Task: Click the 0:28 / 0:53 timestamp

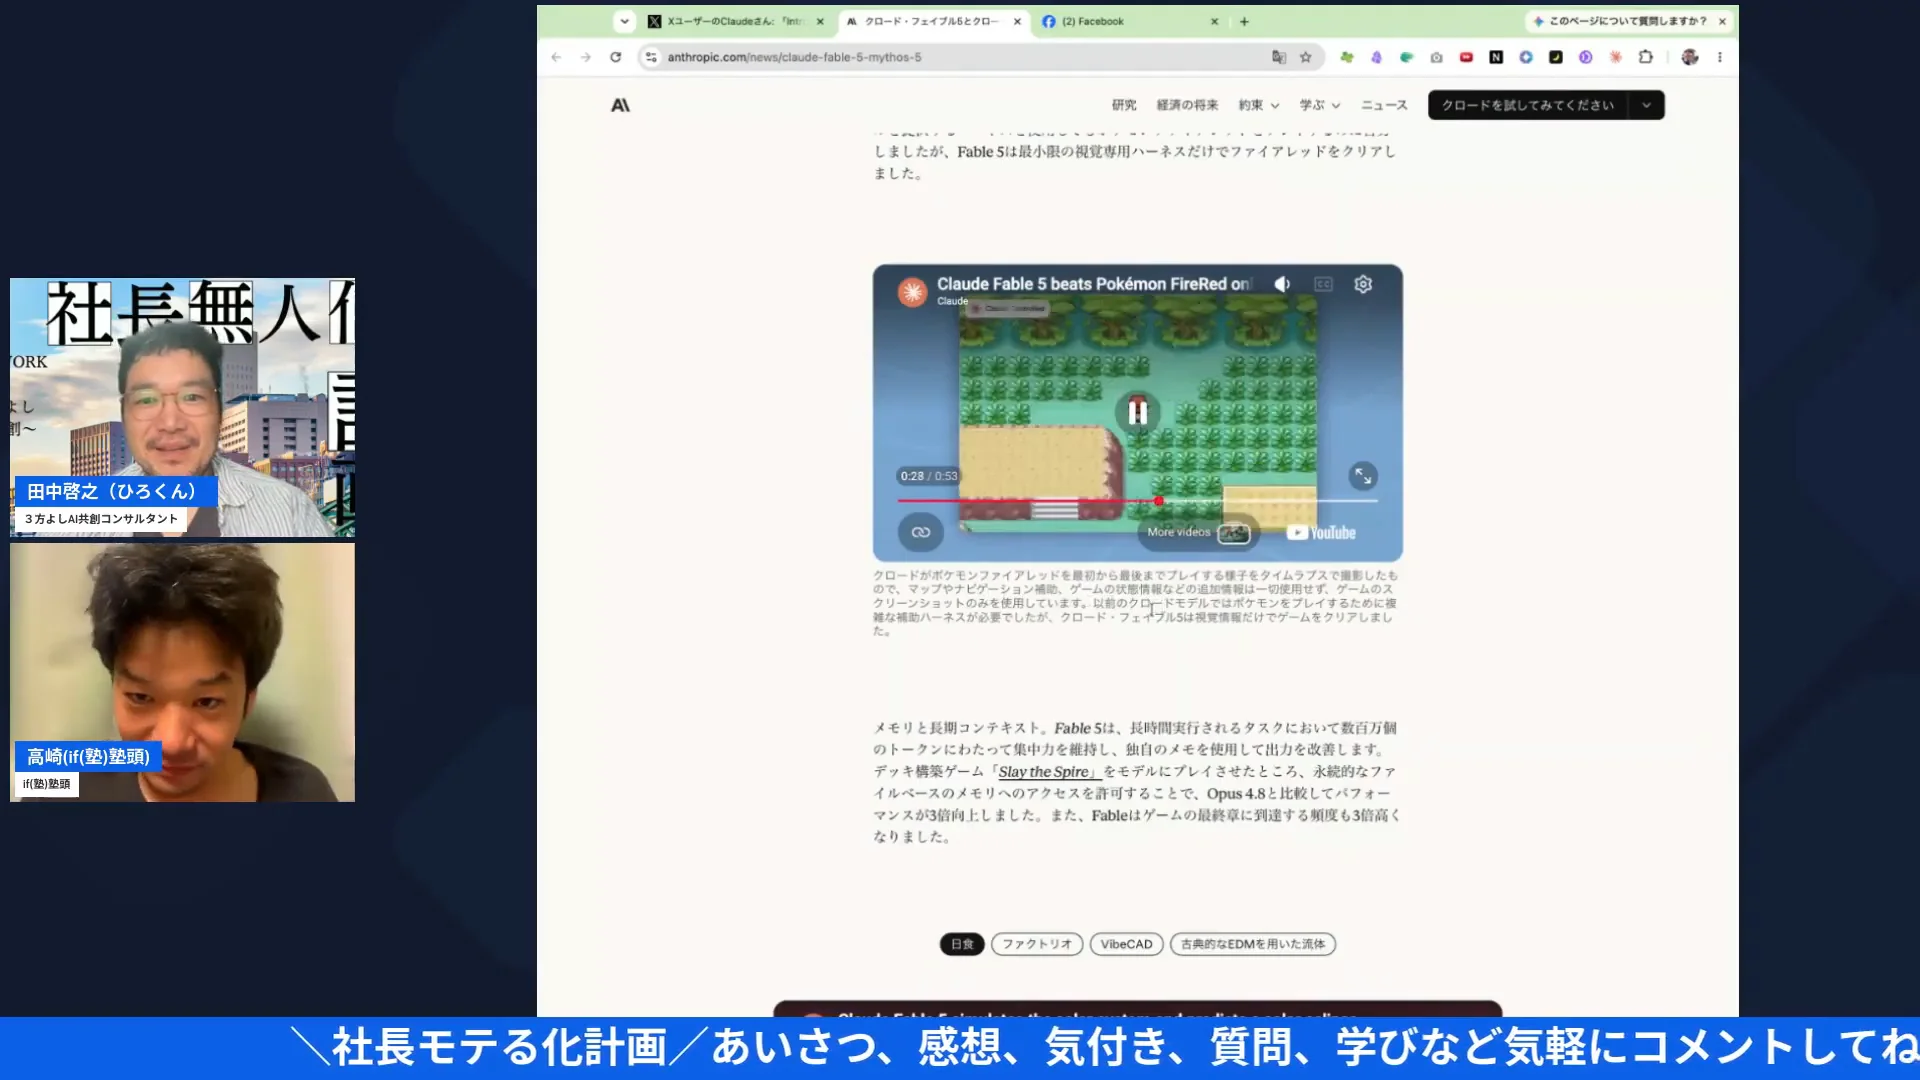Action: point(928,476)
